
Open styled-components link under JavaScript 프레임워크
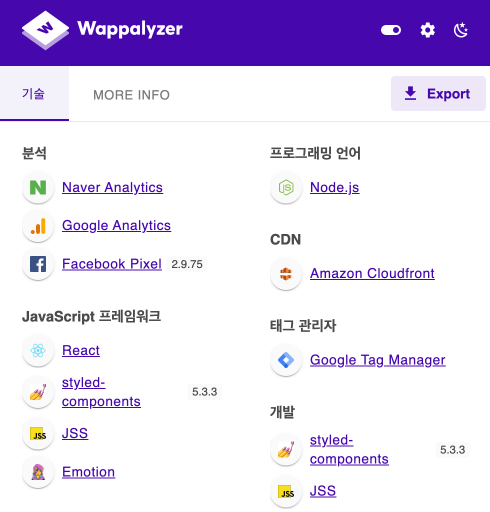point(101,392)
